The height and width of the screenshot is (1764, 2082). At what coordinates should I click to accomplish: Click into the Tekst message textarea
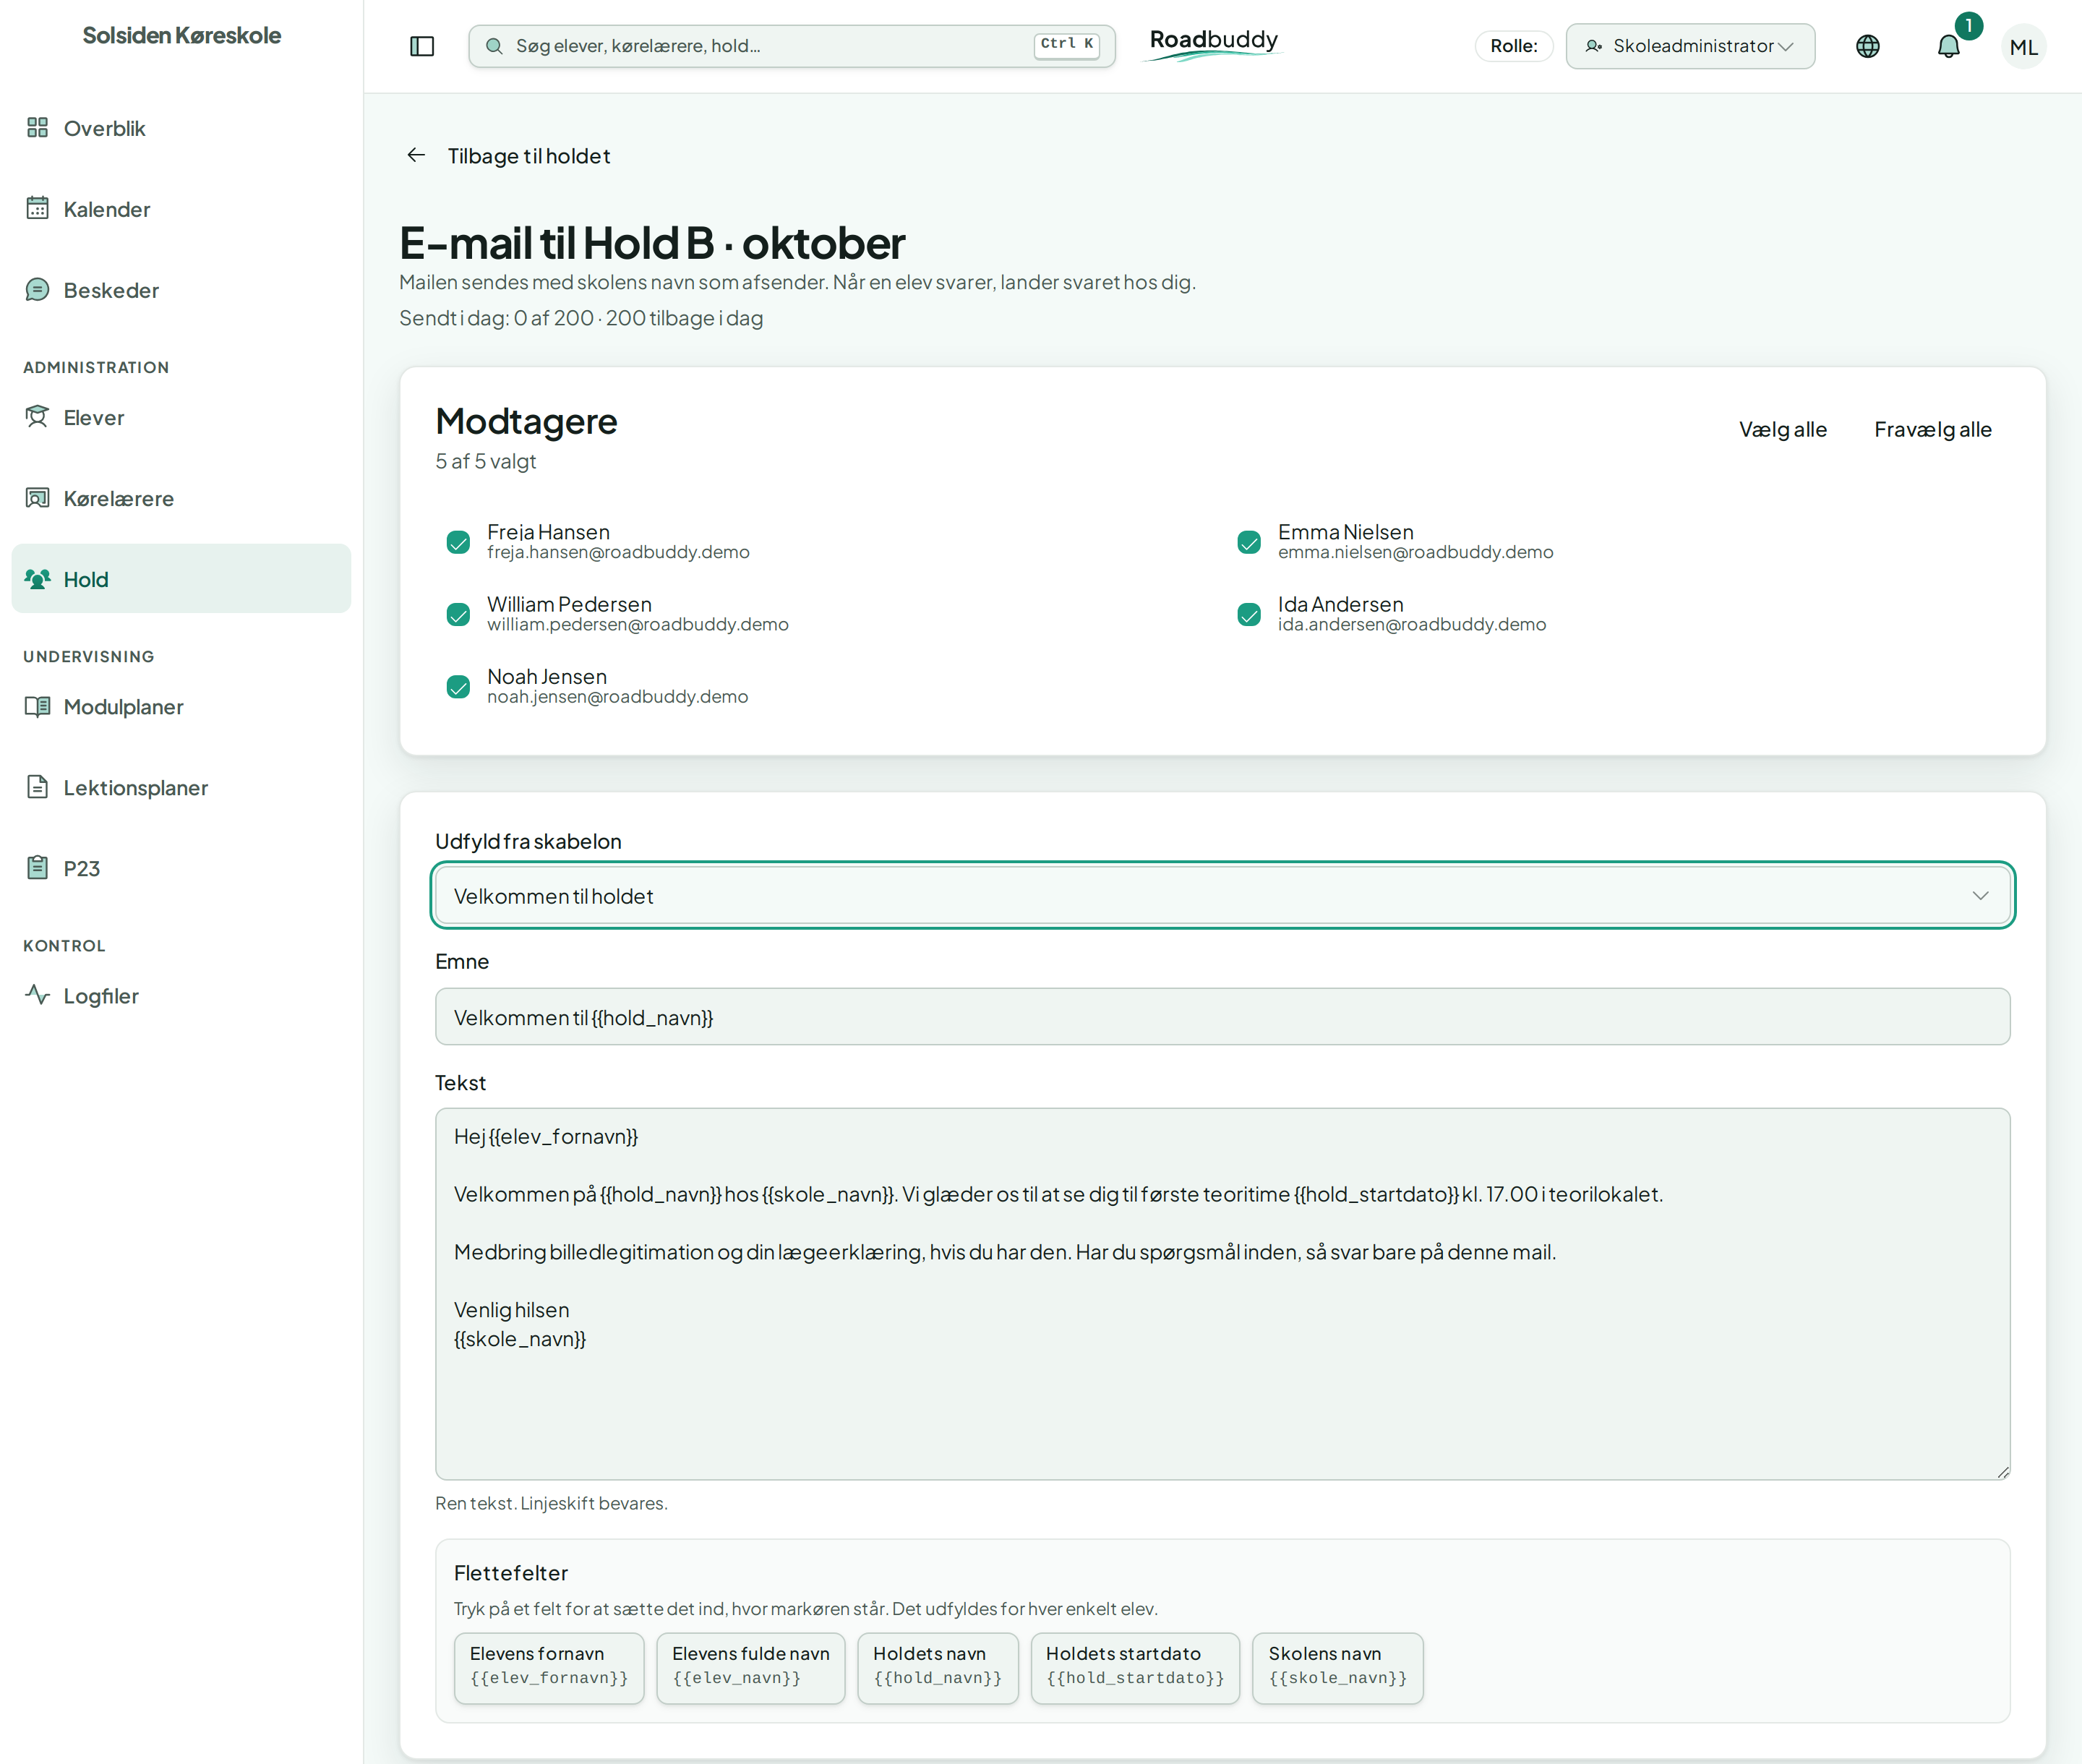[1222, 1293]
